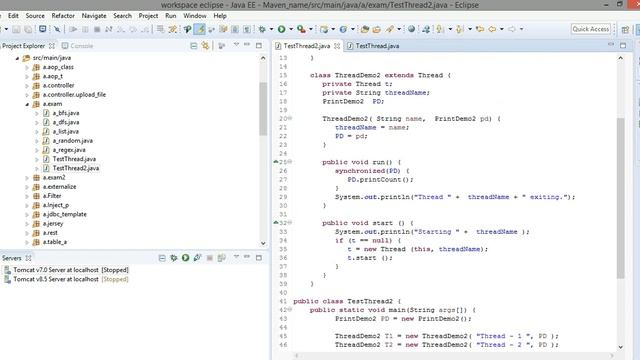This screenshot has height=360, width=640.
Task: Click the editor horizontal scrollbar
Action: [x=453, y=356]
